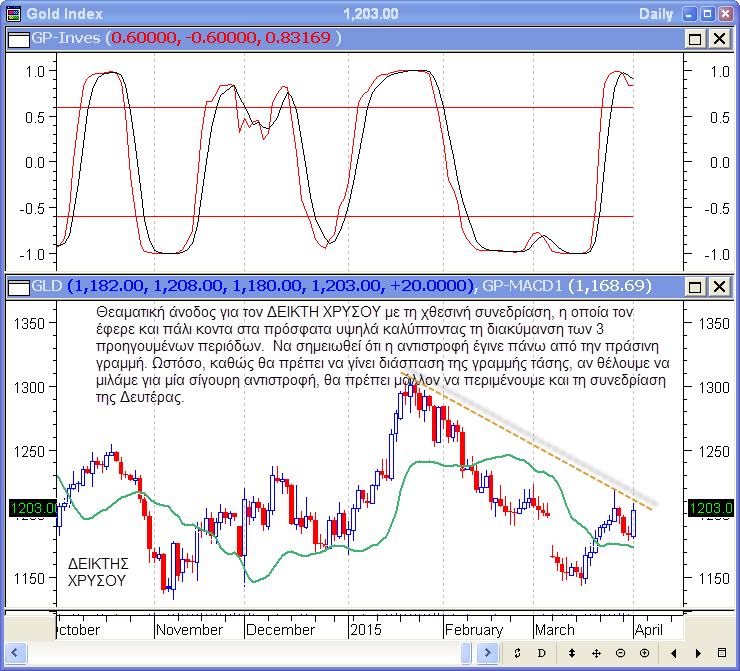Maximize the GLD price pane

coord(695,286)
